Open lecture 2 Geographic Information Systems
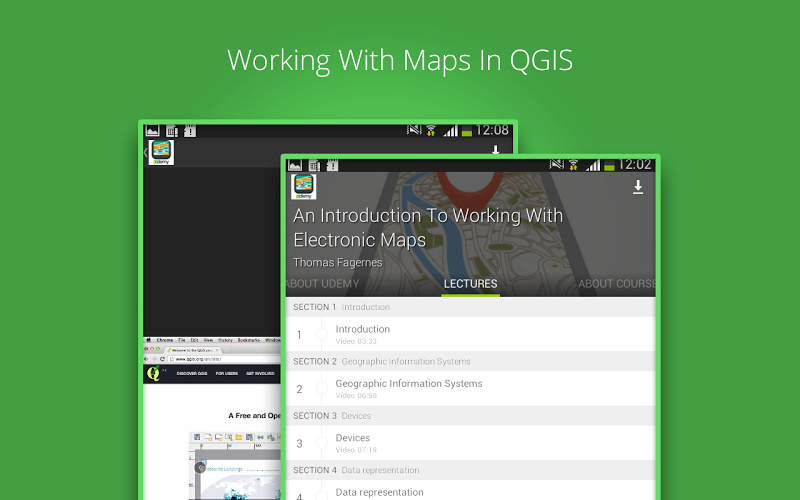 pyautogui.click(x=470, y=389)
